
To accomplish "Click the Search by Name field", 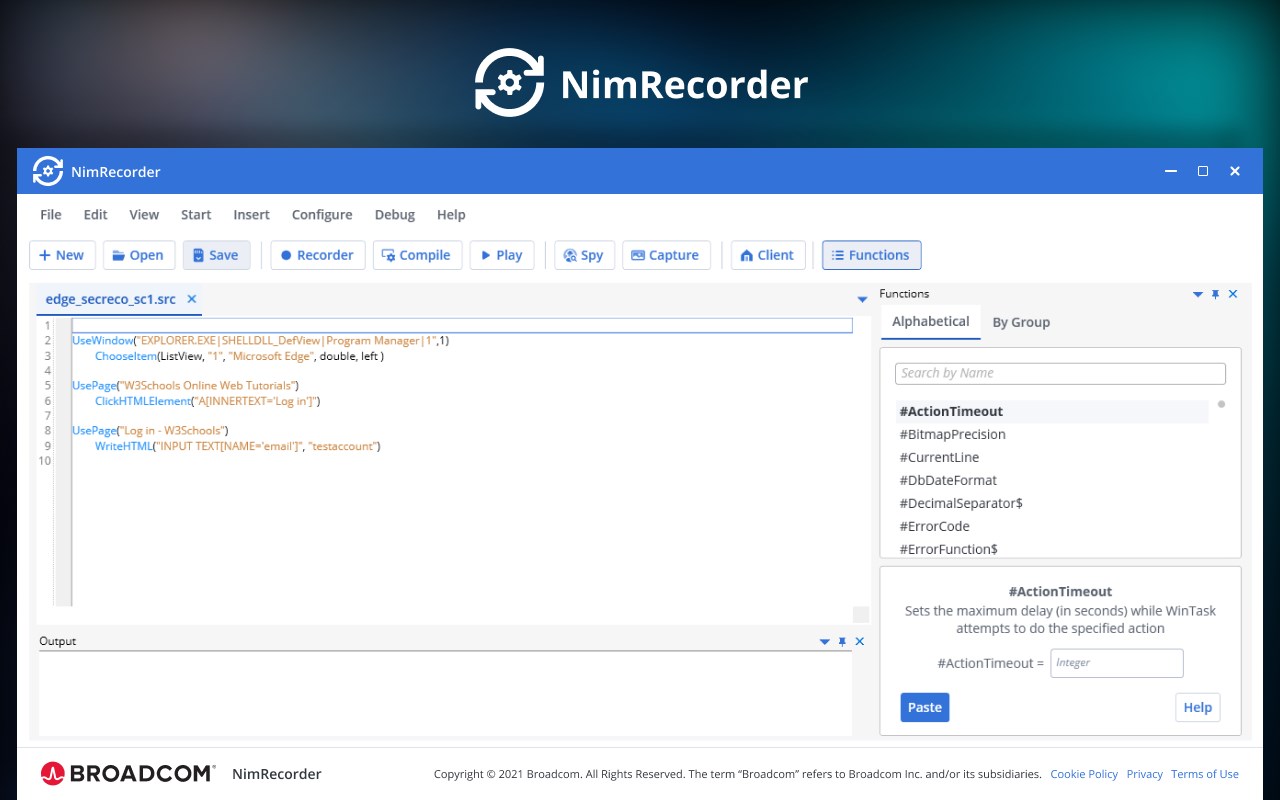I will (x=1060, y=373).
